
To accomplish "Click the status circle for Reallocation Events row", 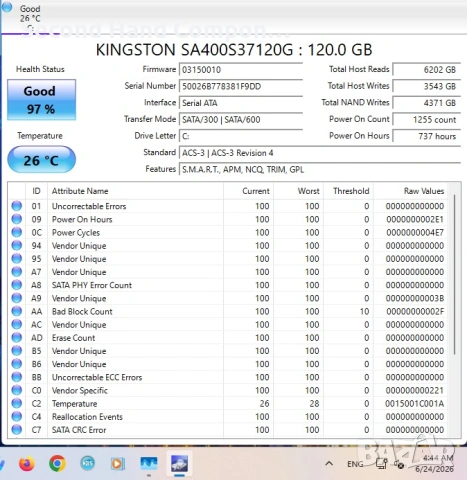I will click(x=17, y=417).
